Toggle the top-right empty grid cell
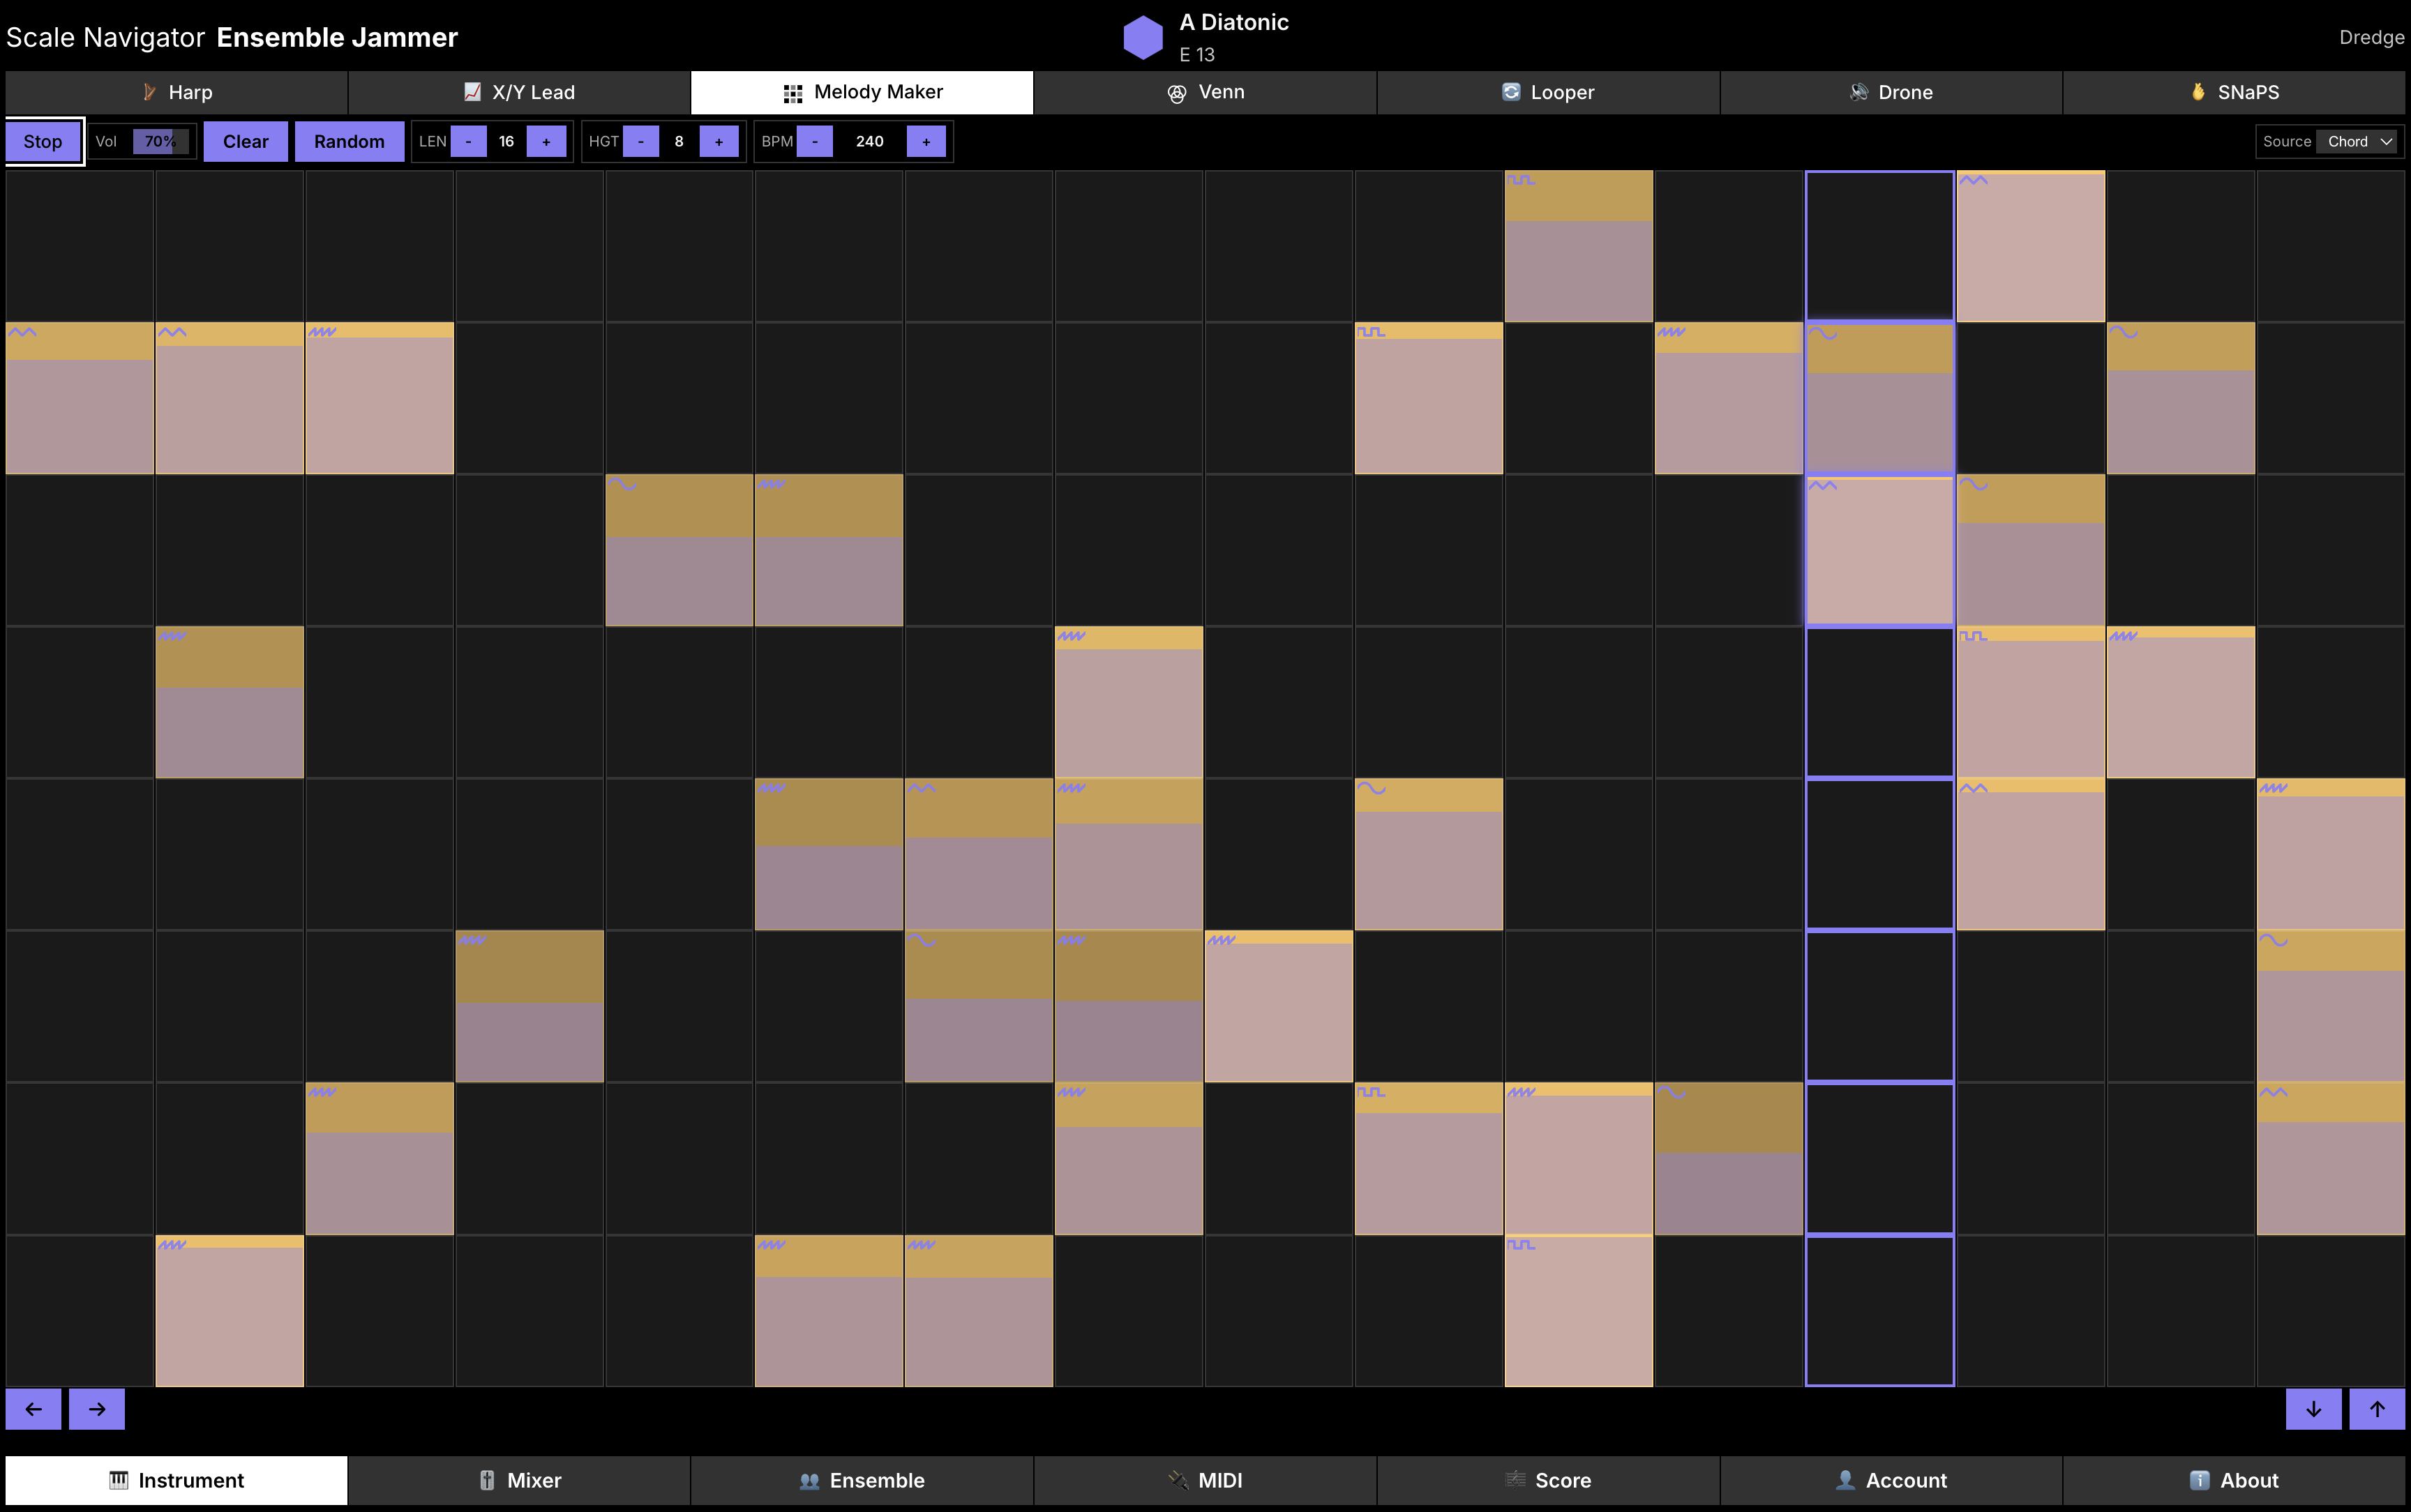 [2330, 246]
